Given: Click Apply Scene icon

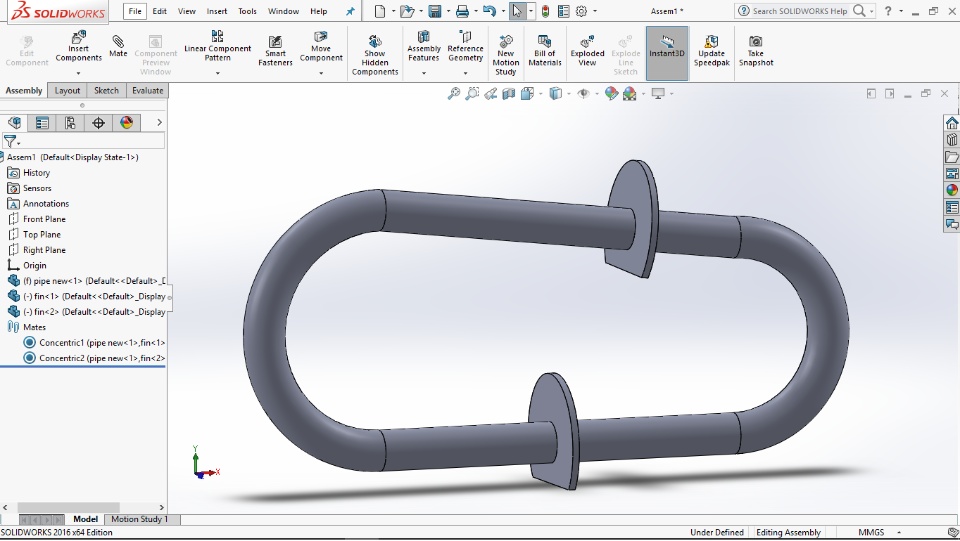Looking at the screenshot, I should click(629, 94).
